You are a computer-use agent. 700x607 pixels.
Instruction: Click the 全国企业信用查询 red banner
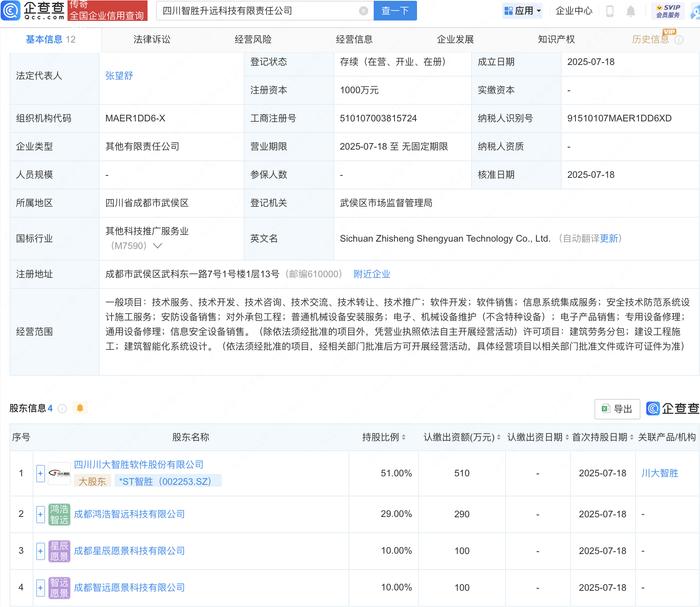tap(107, 11)
